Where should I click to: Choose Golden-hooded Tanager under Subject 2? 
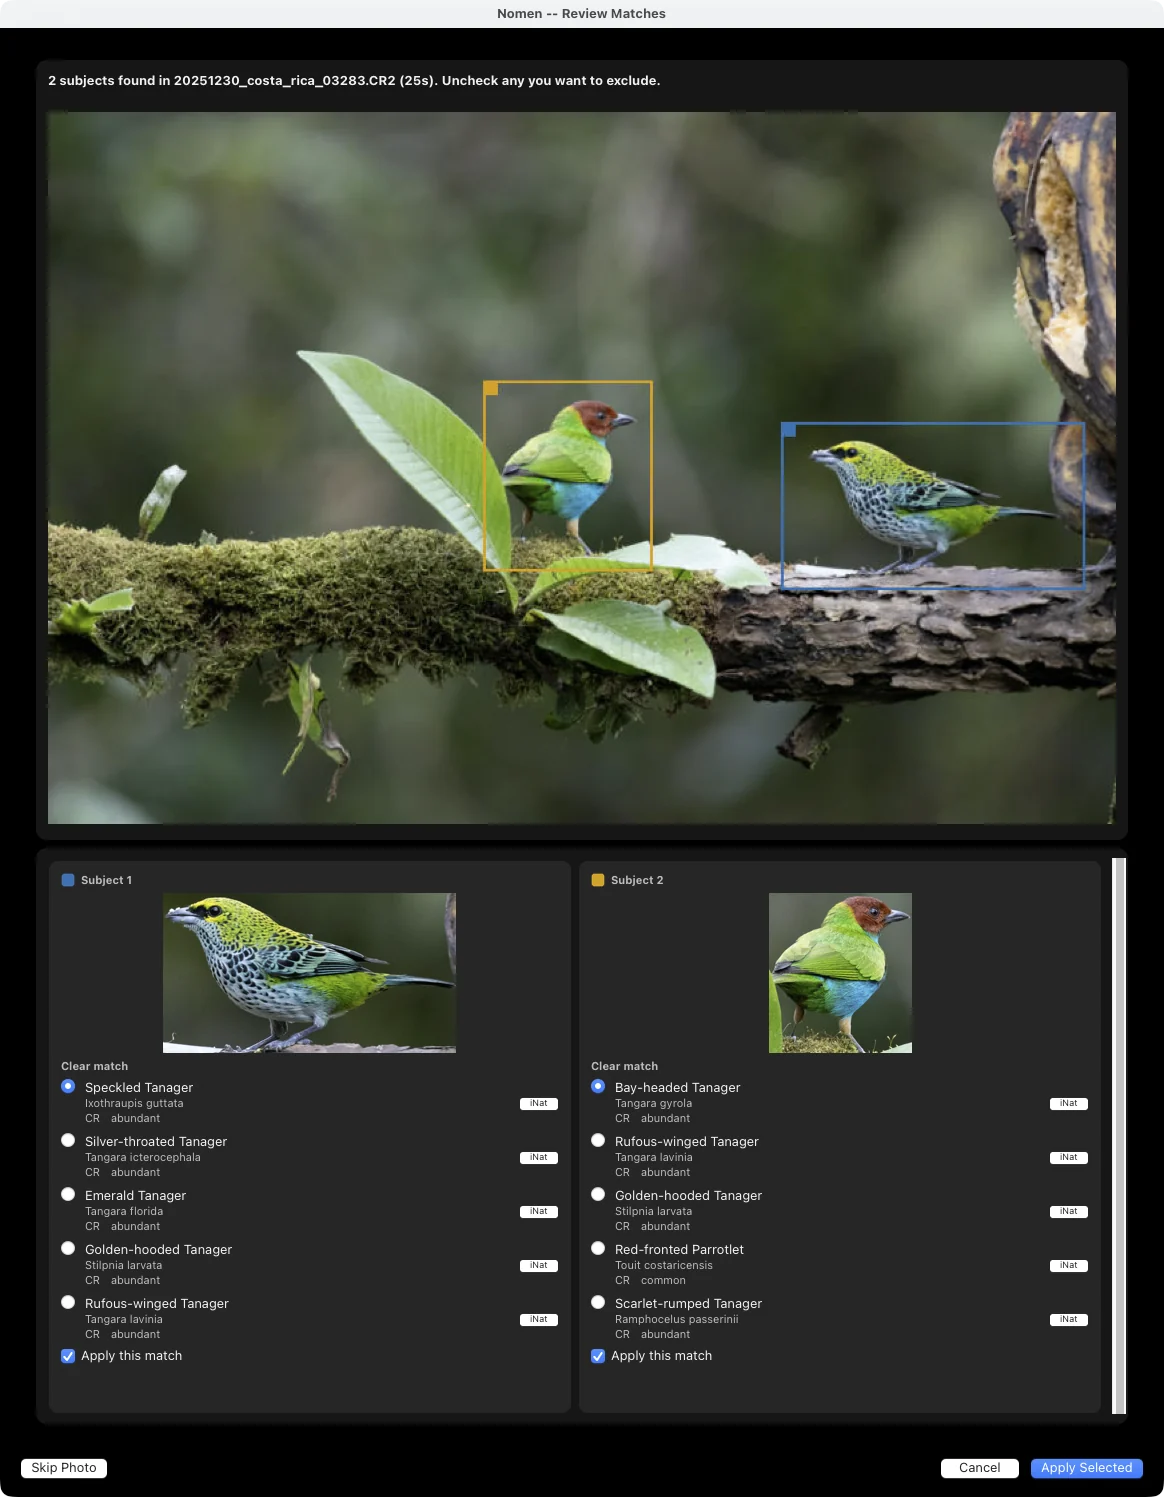(x=598, y=1194)
